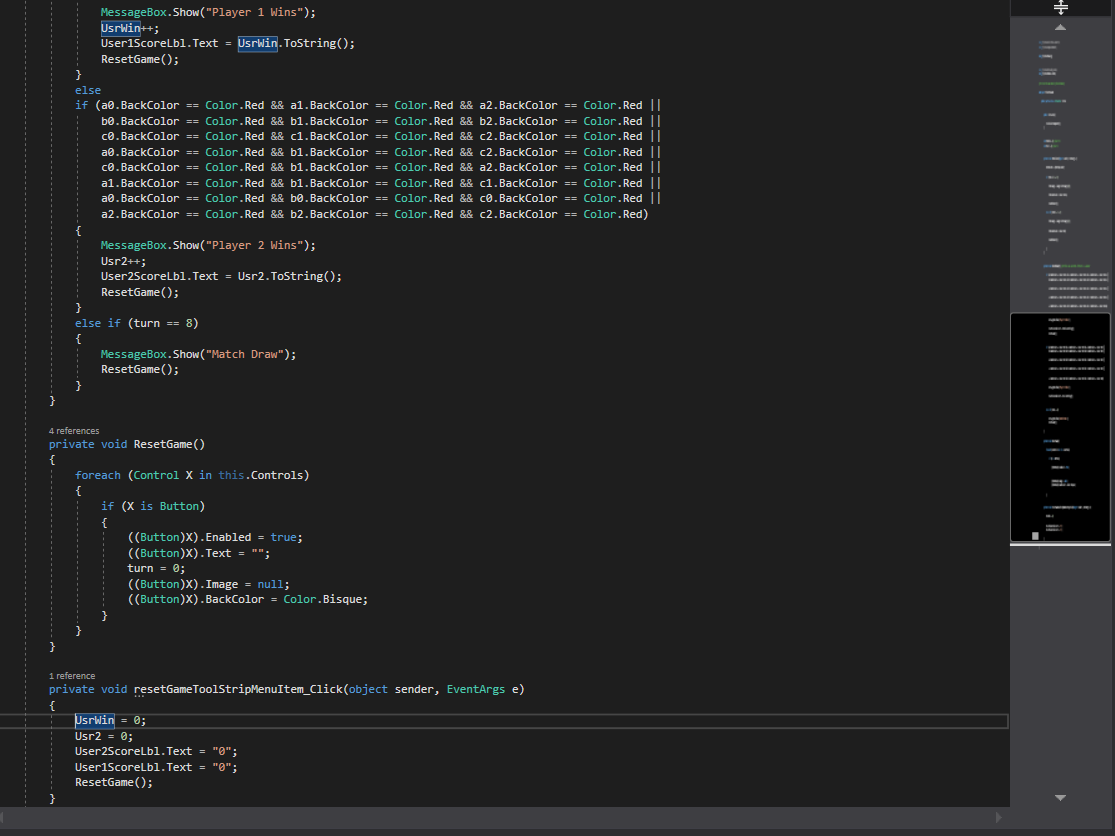Place cursor on the Usr2++ statement
The image size is (1115, 836).
pos(124,262)
